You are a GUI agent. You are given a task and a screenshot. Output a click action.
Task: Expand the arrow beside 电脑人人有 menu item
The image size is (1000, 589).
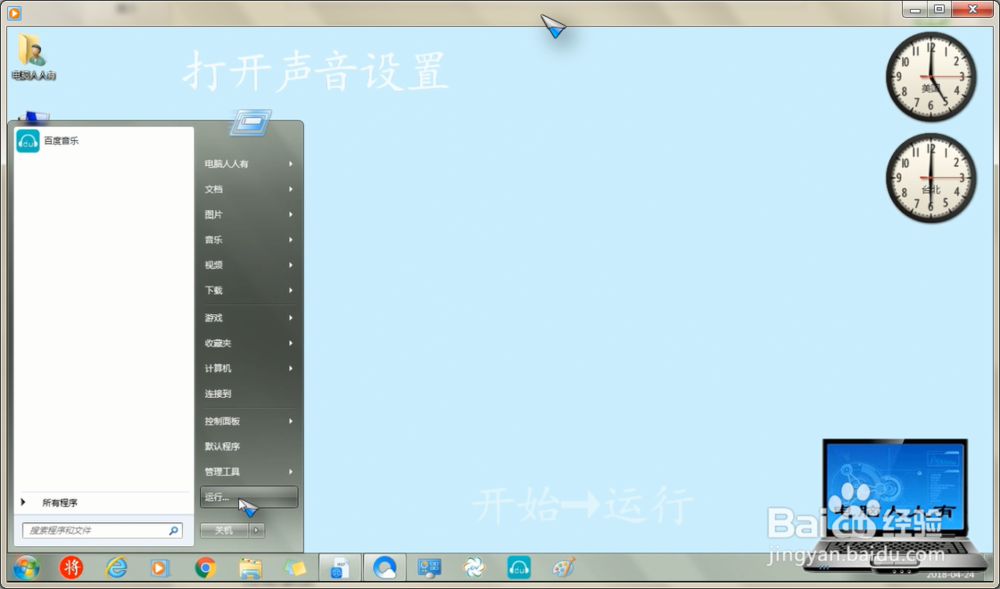point(291,164)
